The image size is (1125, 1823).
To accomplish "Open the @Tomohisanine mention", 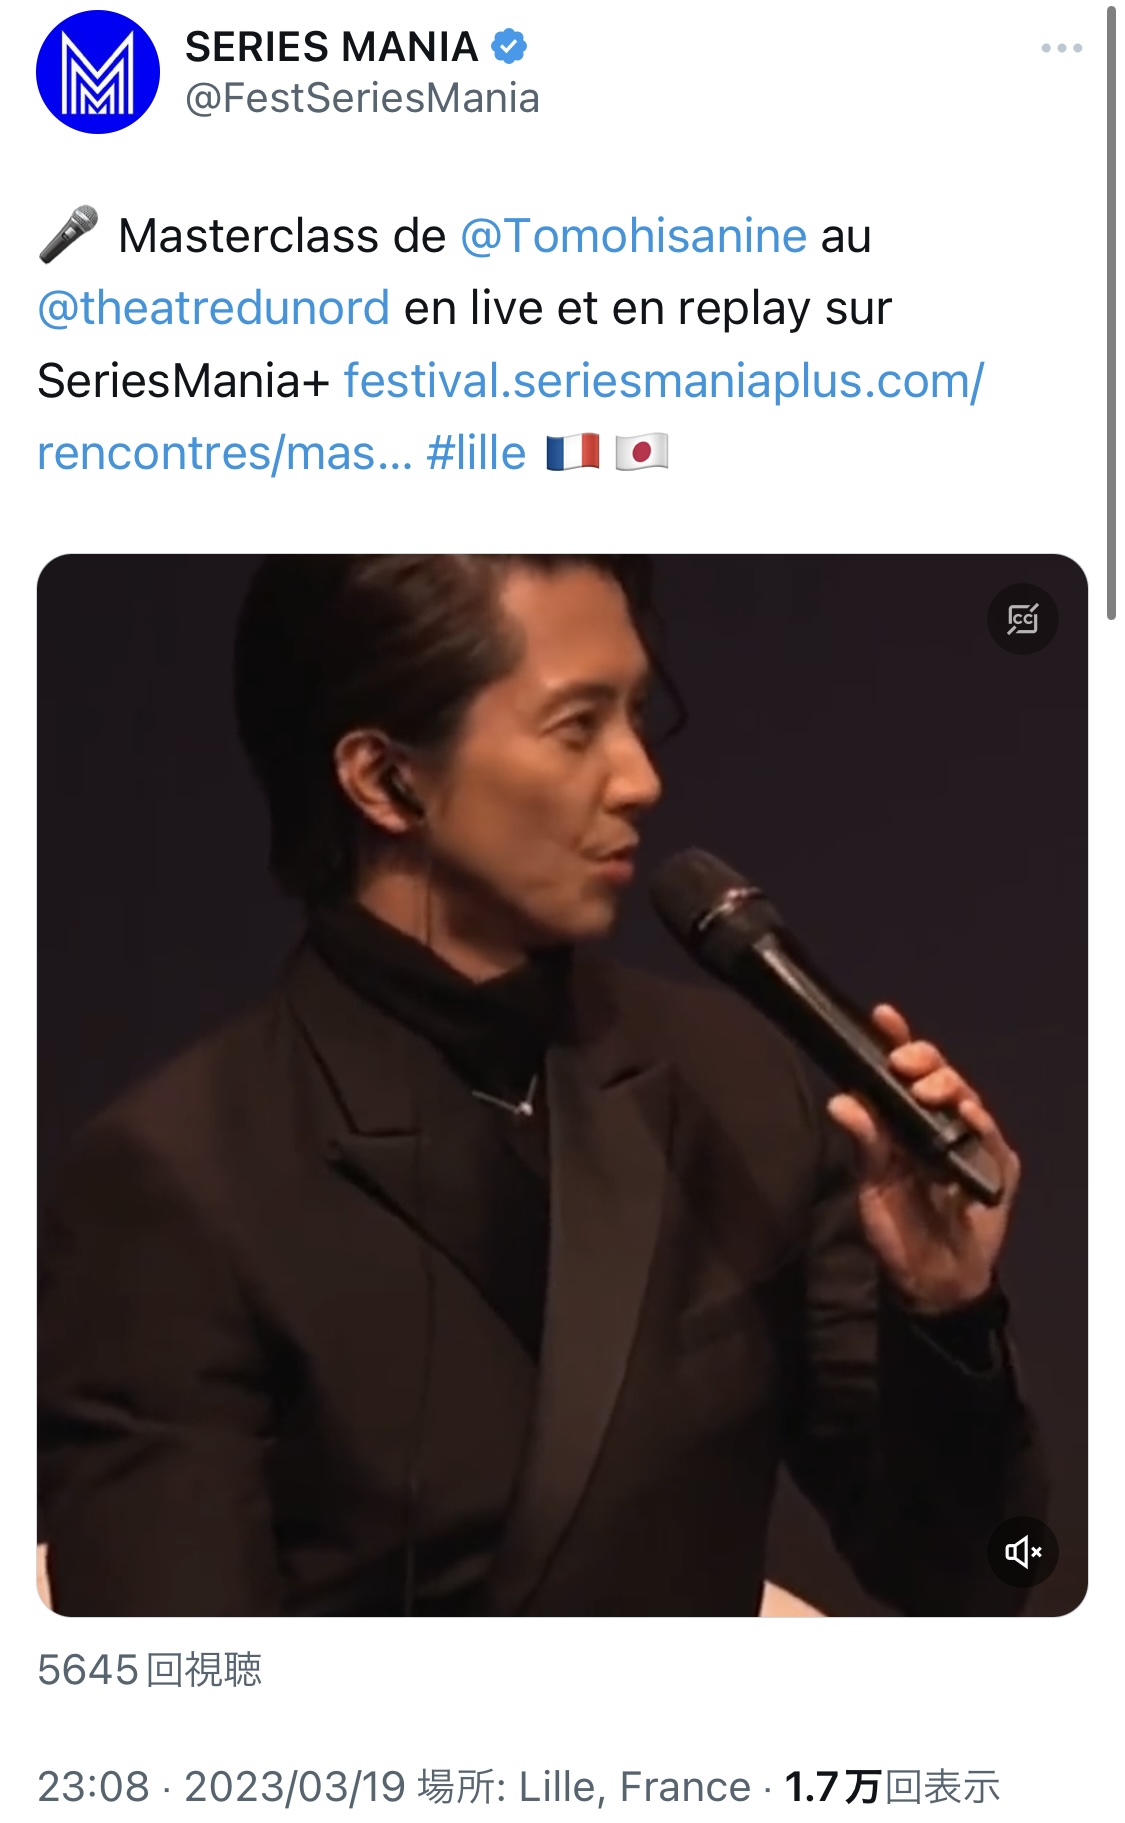I will pos(633,236).
